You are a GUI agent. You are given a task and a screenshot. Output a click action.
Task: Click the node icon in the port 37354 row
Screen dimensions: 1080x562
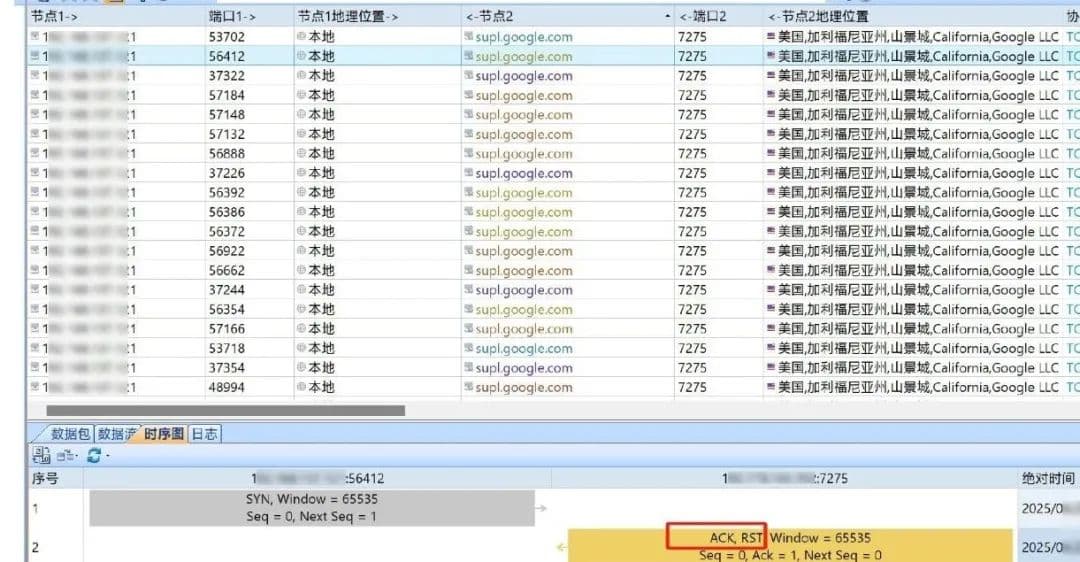[x=35, y=367]
